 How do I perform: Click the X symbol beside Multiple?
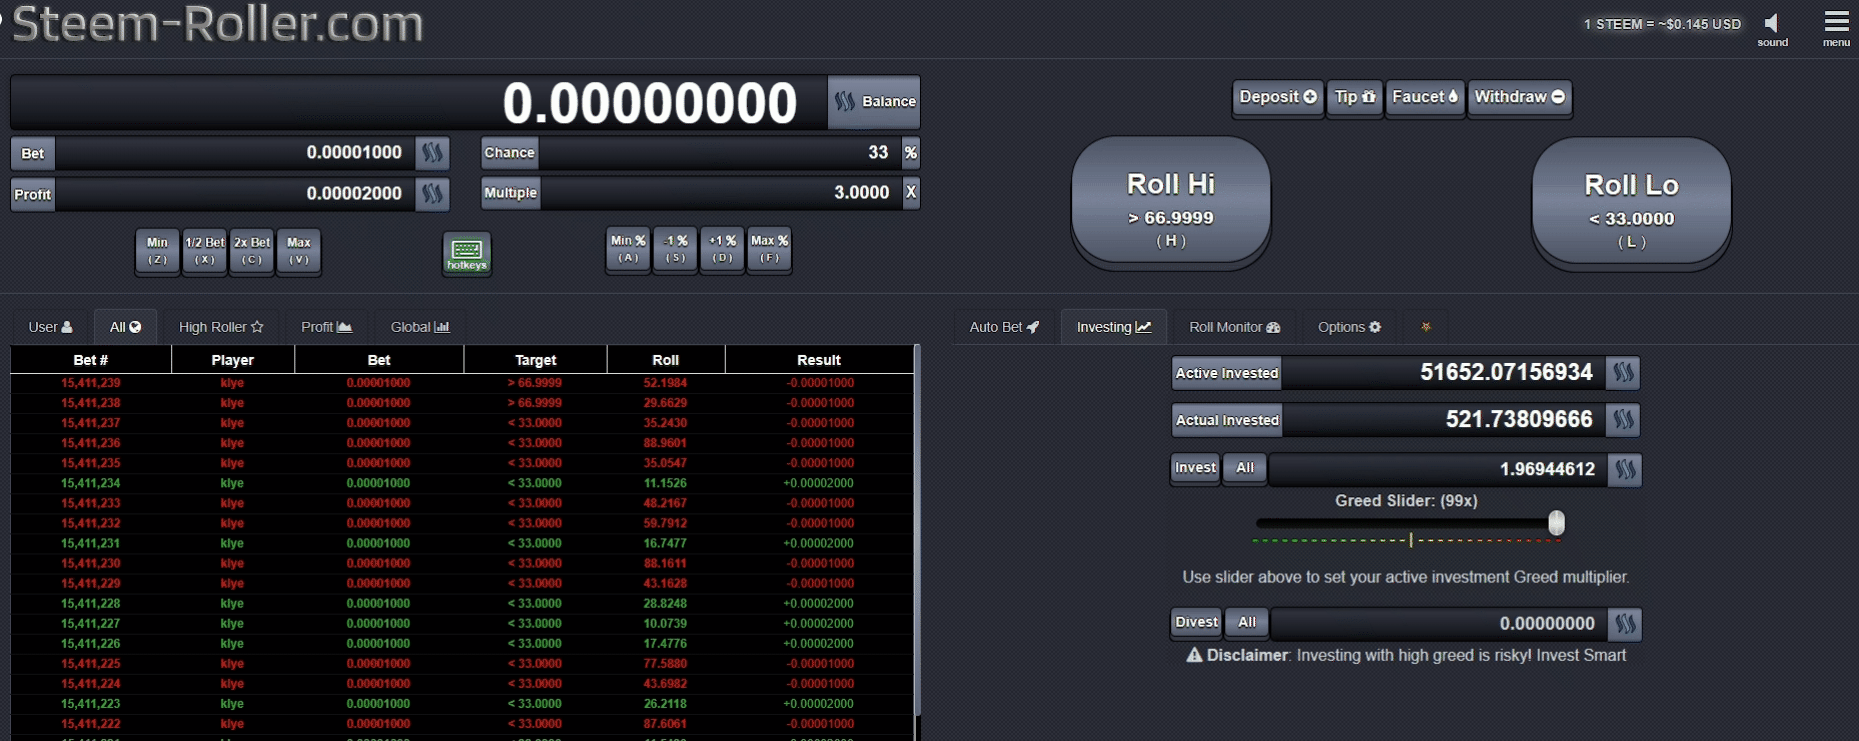click(x=910, y=193)
